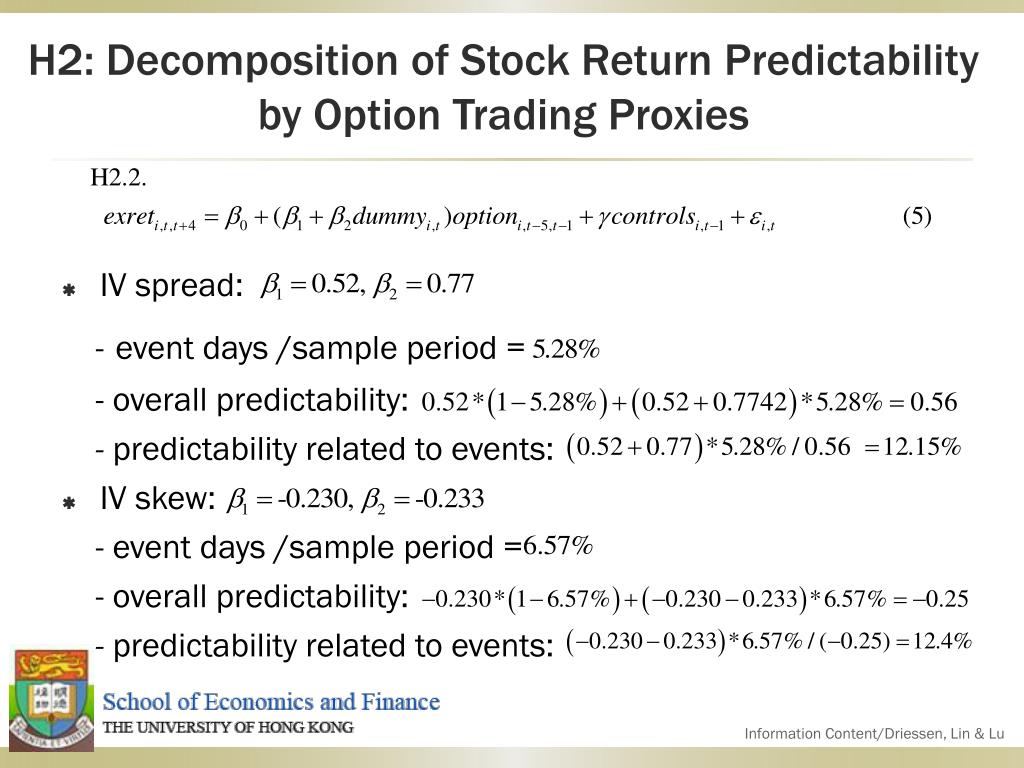
Task: Click the University of Hong Kong crest logo
Action: coord(50,699)
